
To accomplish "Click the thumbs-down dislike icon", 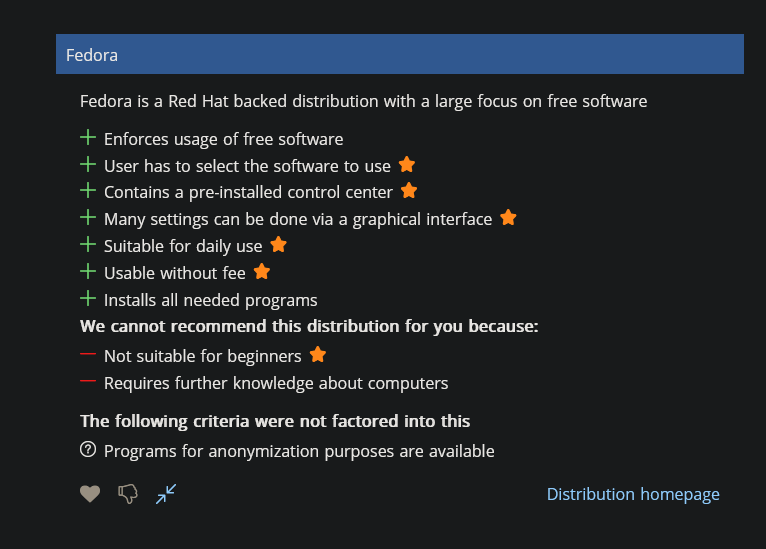I will pos(128,493).
